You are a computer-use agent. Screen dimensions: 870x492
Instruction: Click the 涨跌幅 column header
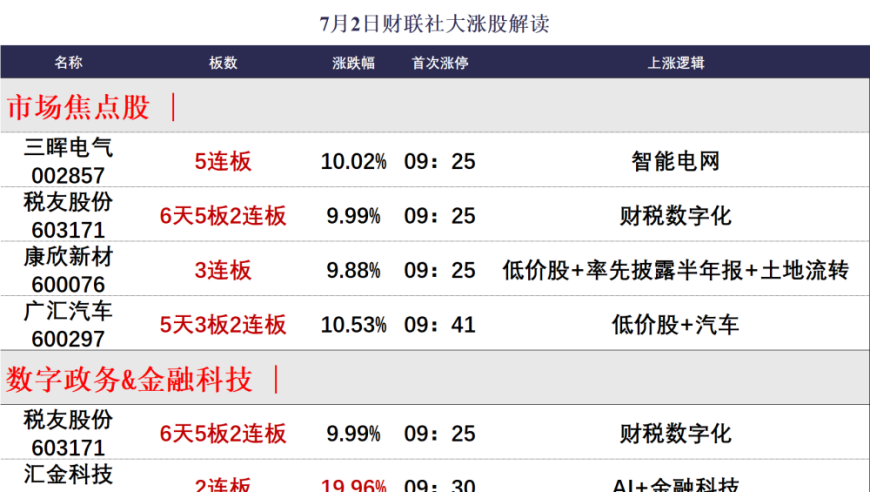pyautogui.click(x=353, y=62)
